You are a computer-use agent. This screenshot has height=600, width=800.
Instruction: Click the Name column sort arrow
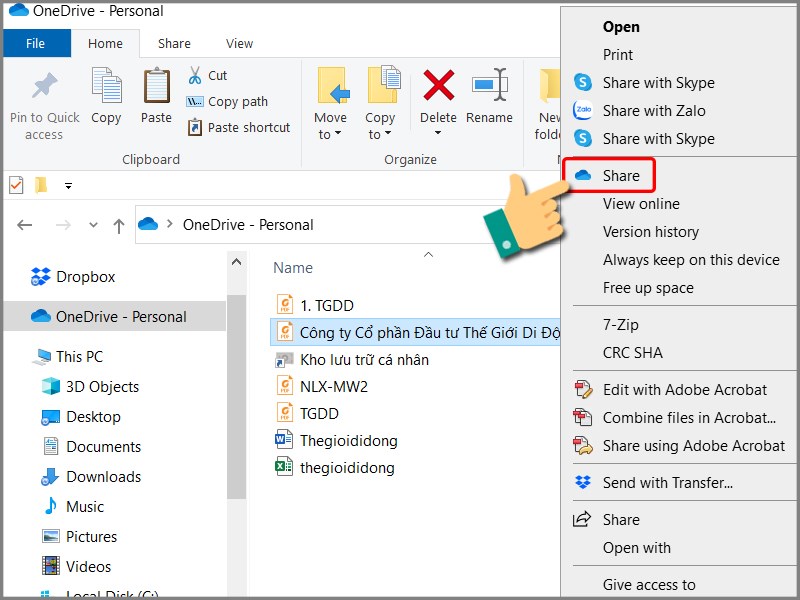429,254
